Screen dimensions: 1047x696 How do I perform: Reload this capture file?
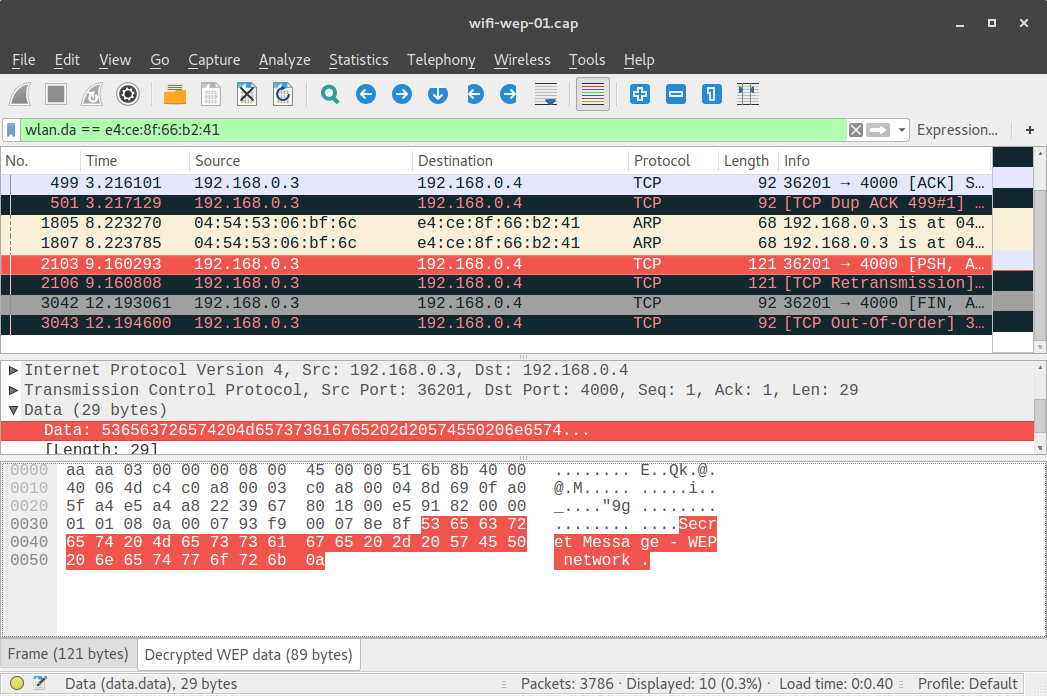pos(281,94)
